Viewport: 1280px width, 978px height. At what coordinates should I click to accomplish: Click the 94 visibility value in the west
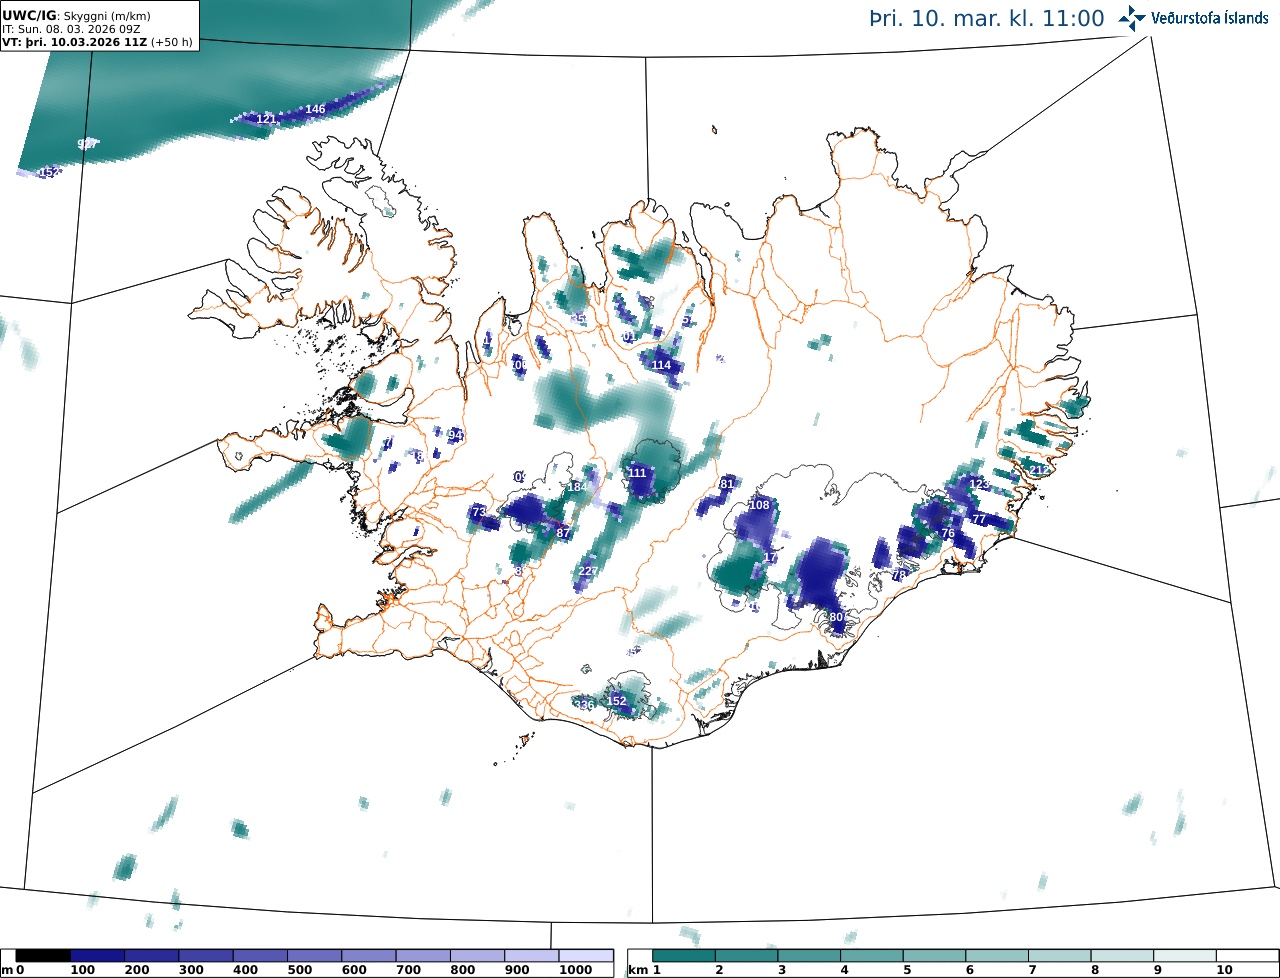(x=455, y=434)
